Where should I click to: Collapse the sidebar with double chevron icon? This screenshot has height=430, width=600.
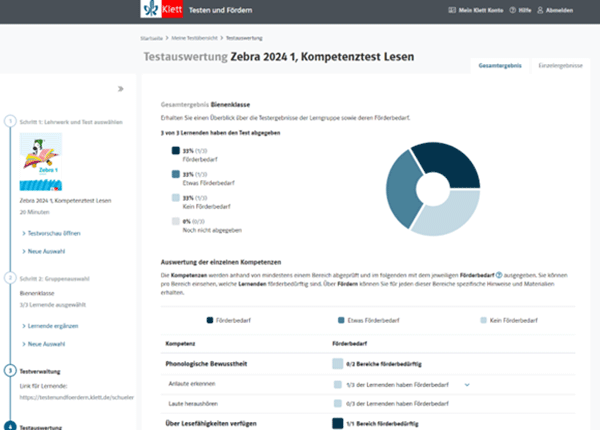(x=121, y=89)
